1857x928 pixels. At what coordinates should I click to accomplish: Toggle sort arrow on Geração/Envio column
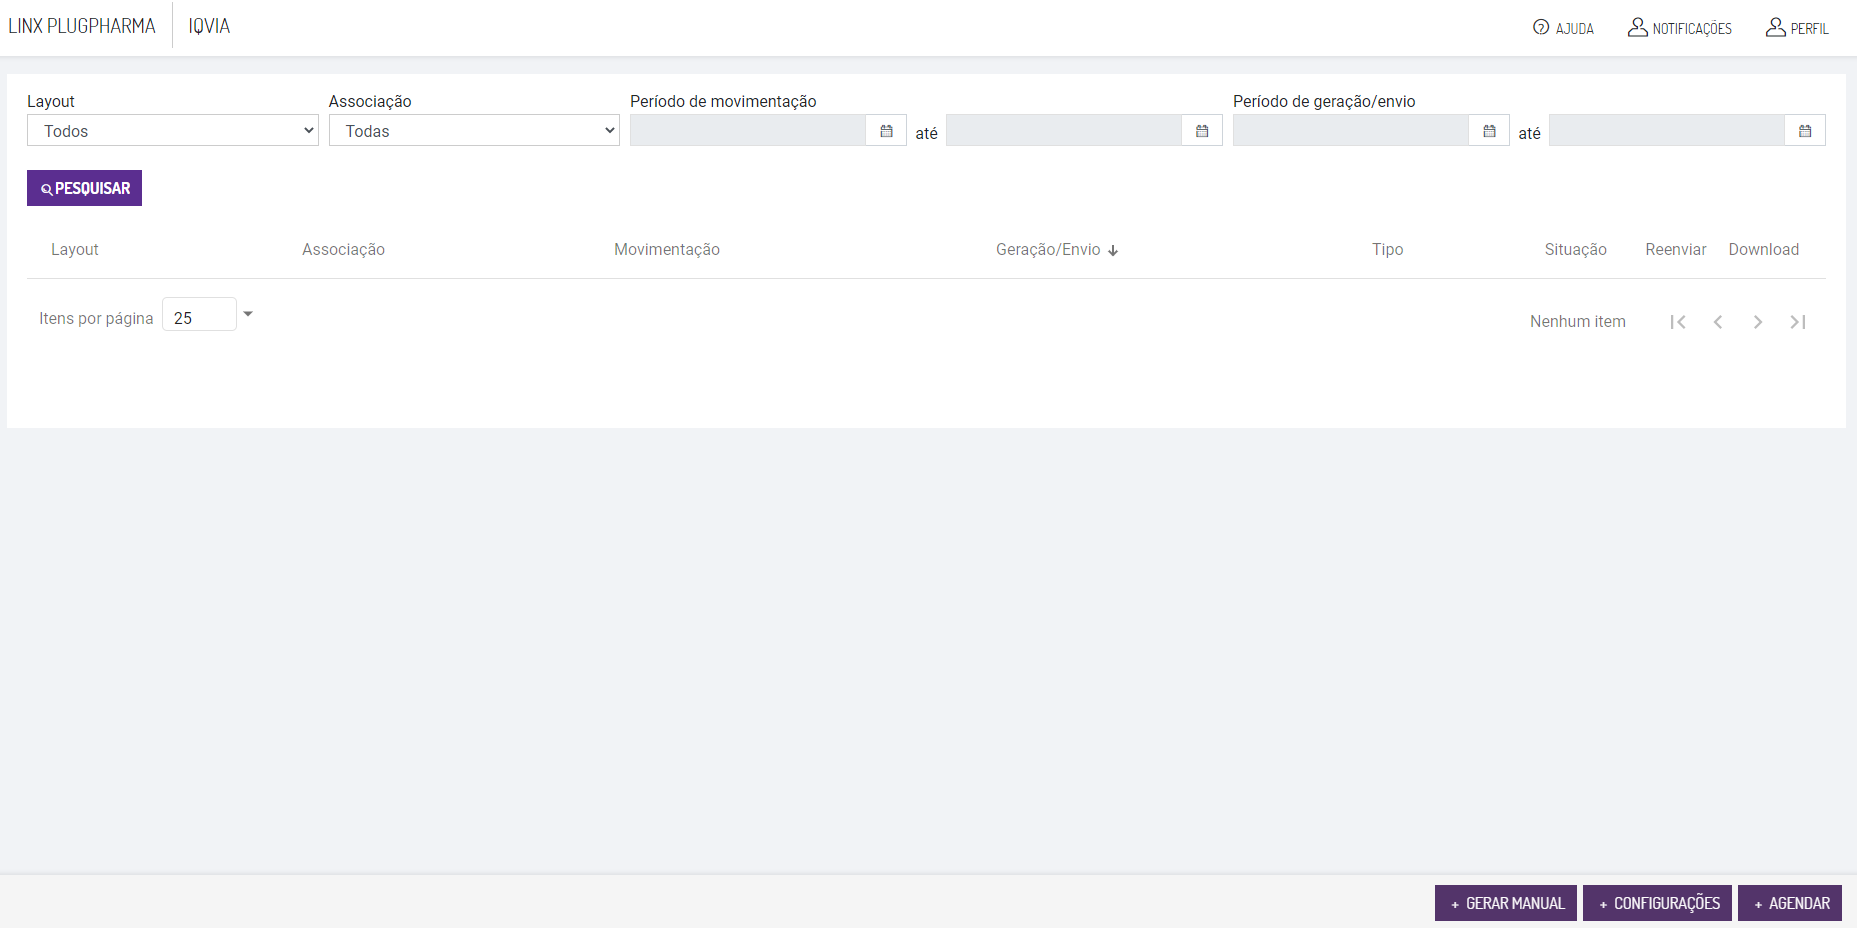point(1113,250)
